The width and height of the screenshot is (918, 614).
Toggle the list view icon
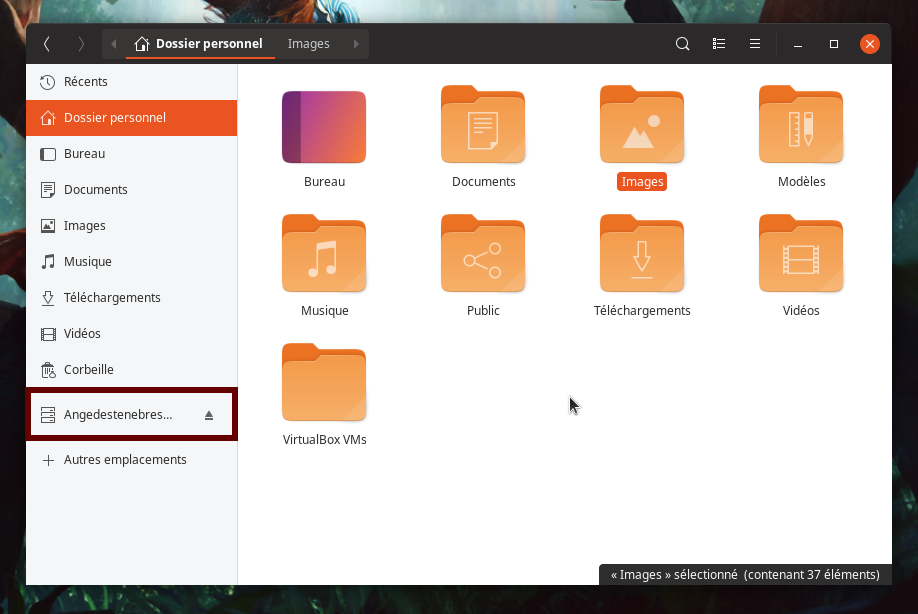point(718,44)
